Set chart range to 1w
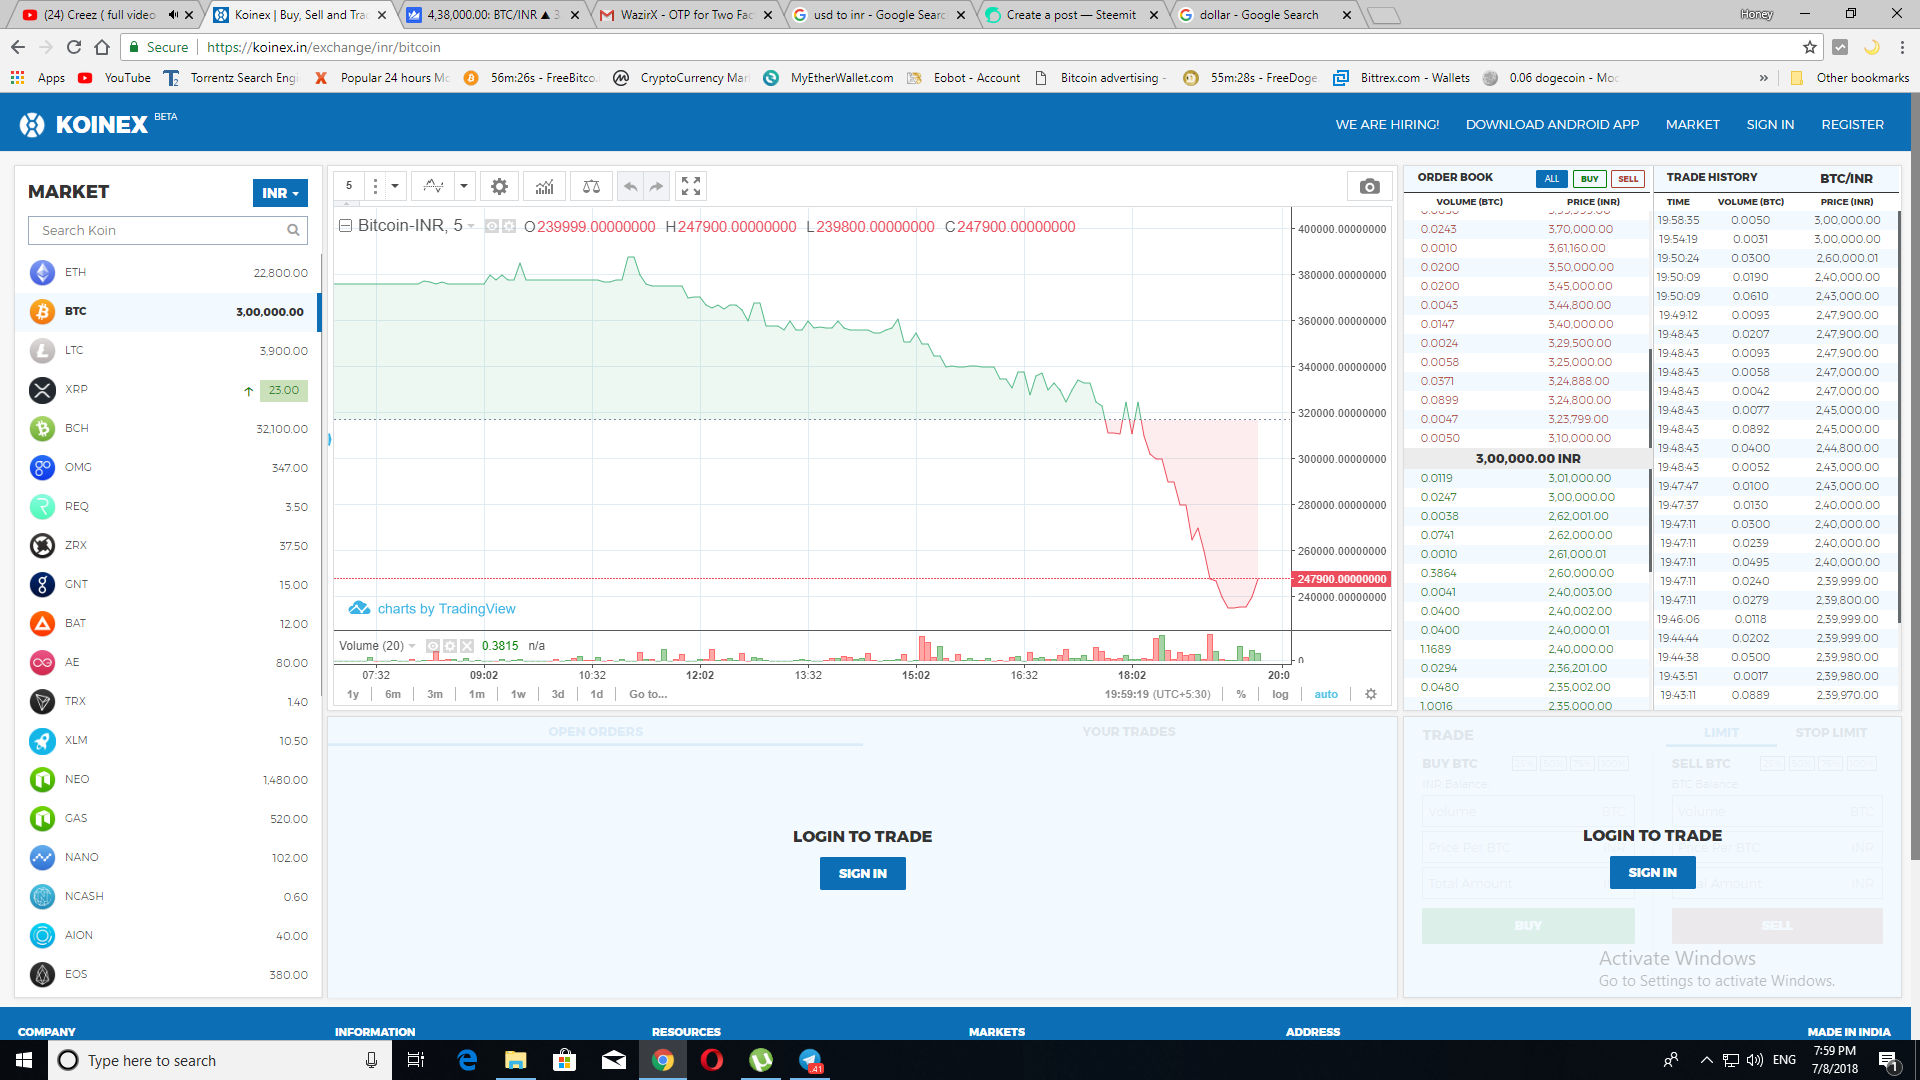Screen dimensions: 1920x1080 (x=518, y=694)
